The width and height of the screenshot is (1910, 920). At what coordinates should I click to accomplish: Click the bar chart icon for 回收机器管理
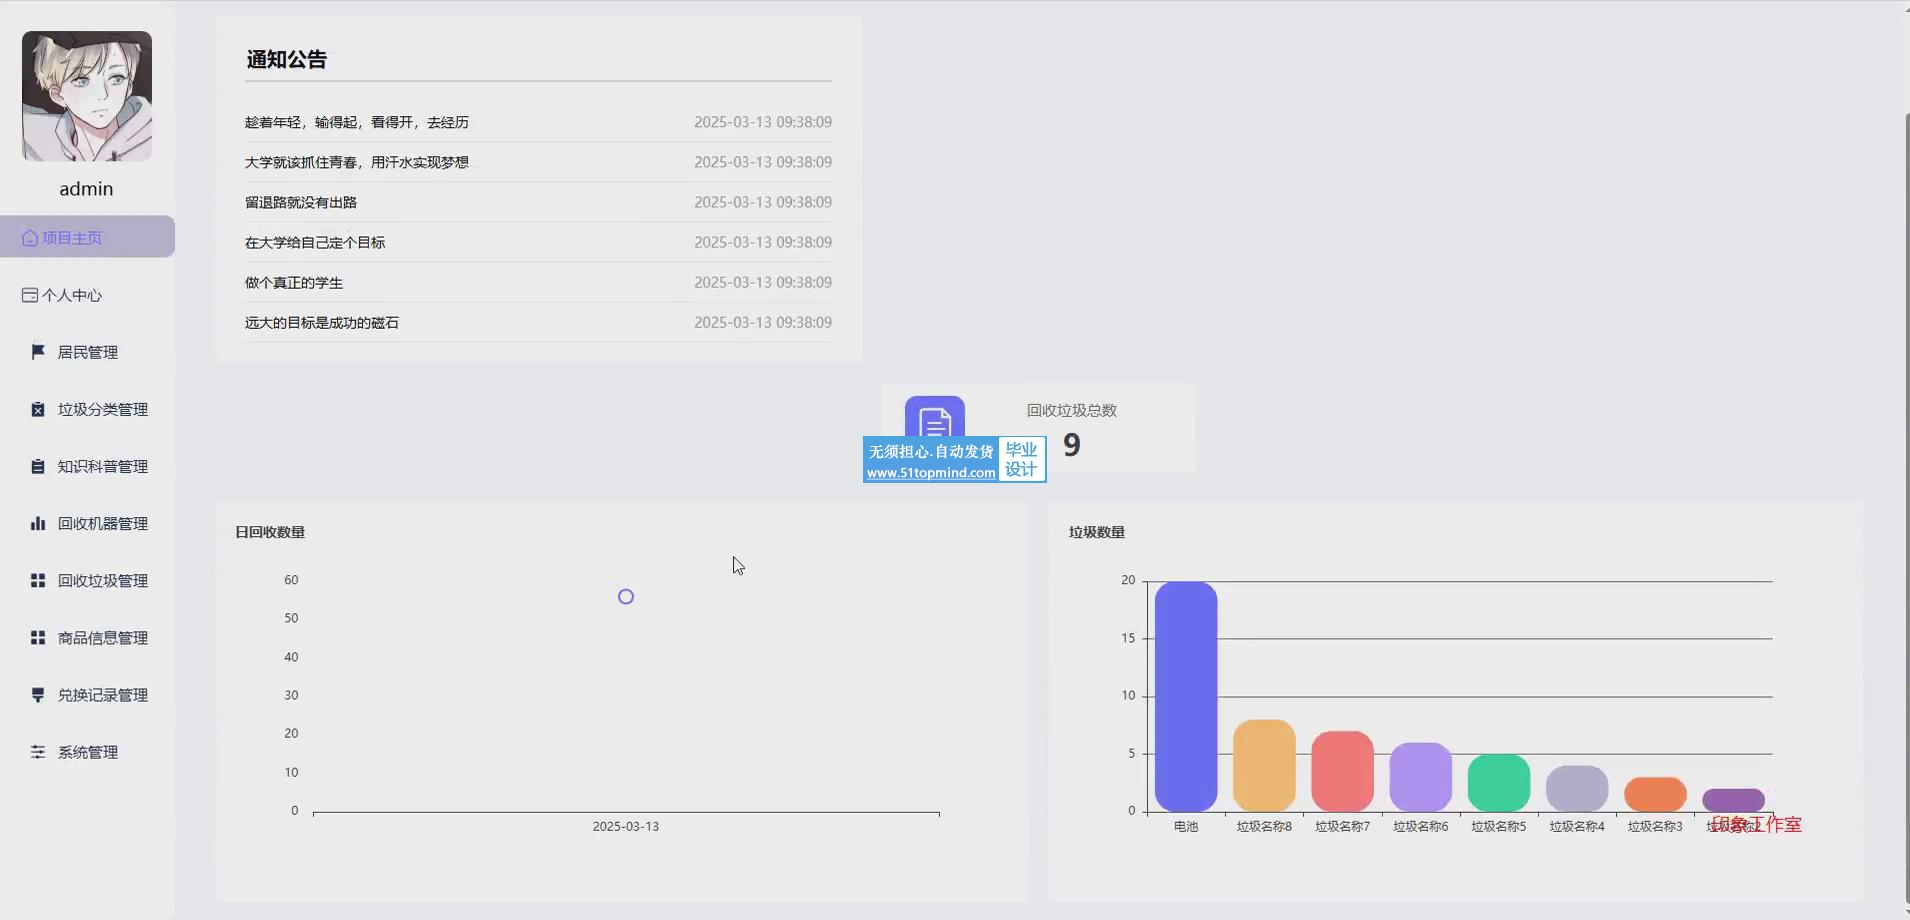38,523
